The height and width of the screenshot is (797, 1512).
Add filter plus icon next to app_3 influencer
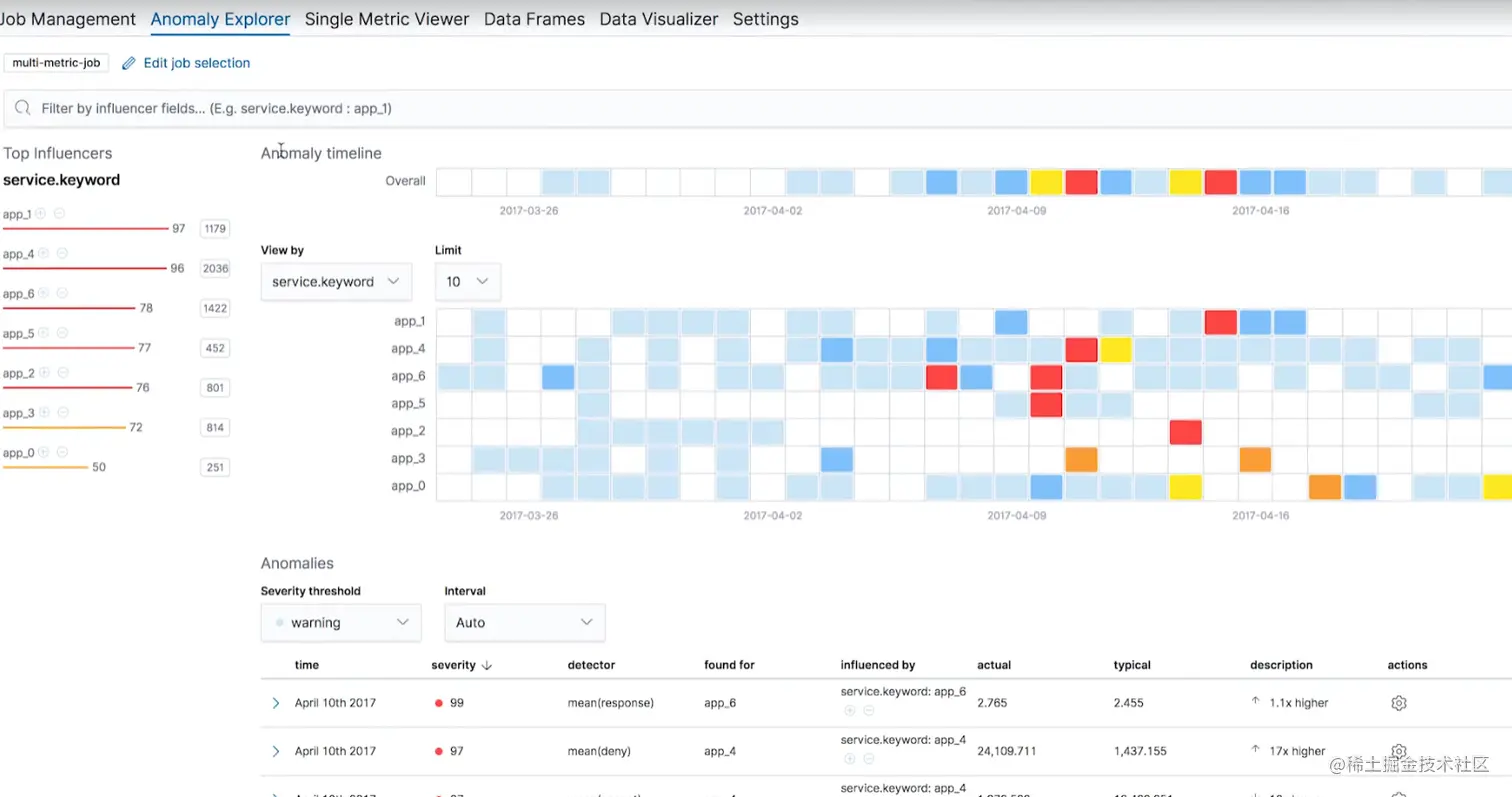coord(44,412)
